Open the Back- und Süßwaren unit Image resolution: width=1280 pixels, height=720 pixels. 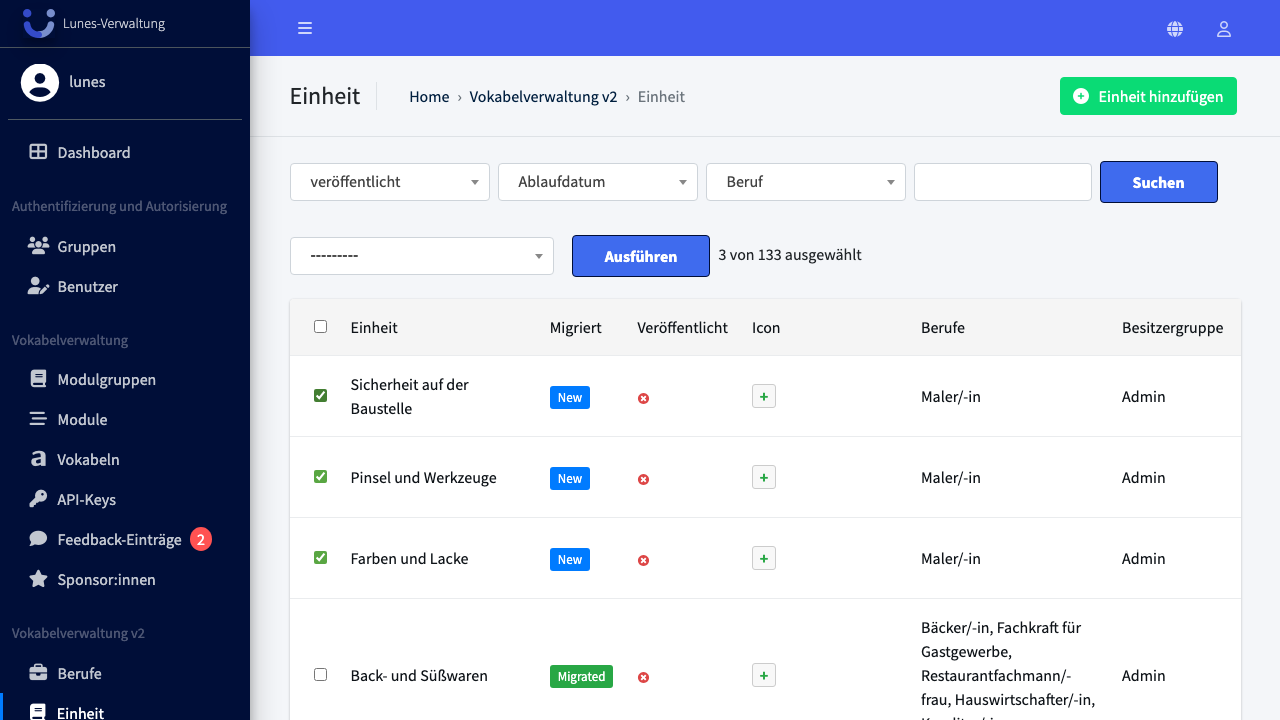(419, 676)
